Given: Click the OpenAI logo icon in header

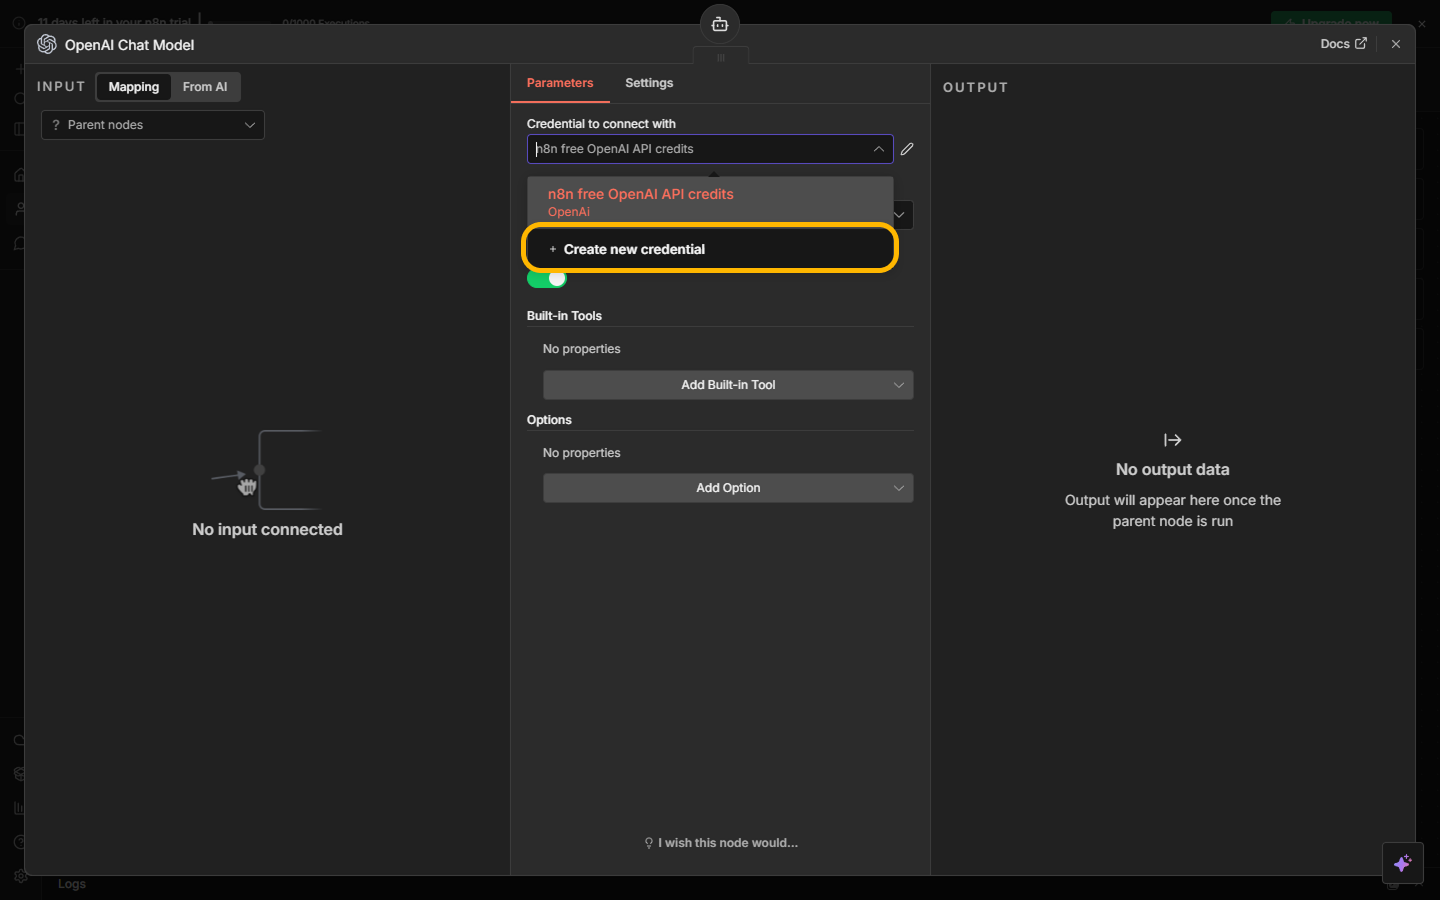Looking at the screenshot, I should tap(47, 44).
